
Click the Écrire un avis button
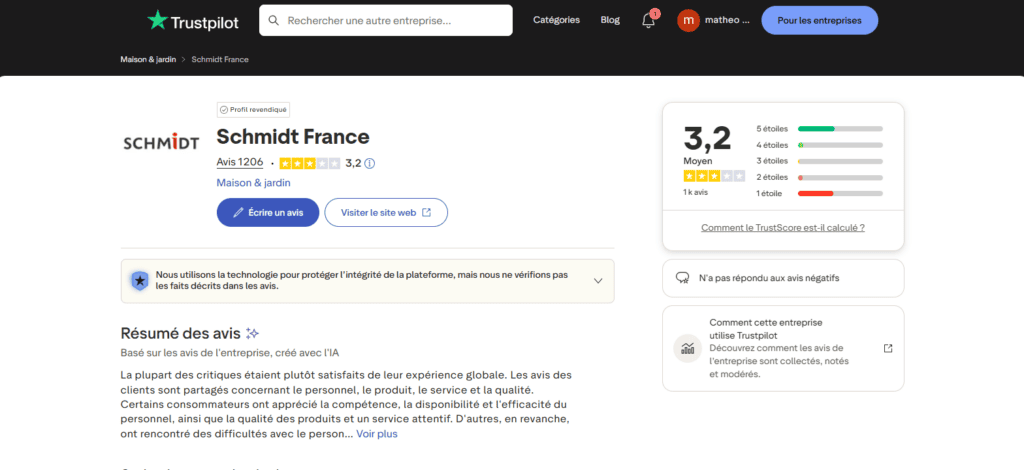tap(268, 212)
